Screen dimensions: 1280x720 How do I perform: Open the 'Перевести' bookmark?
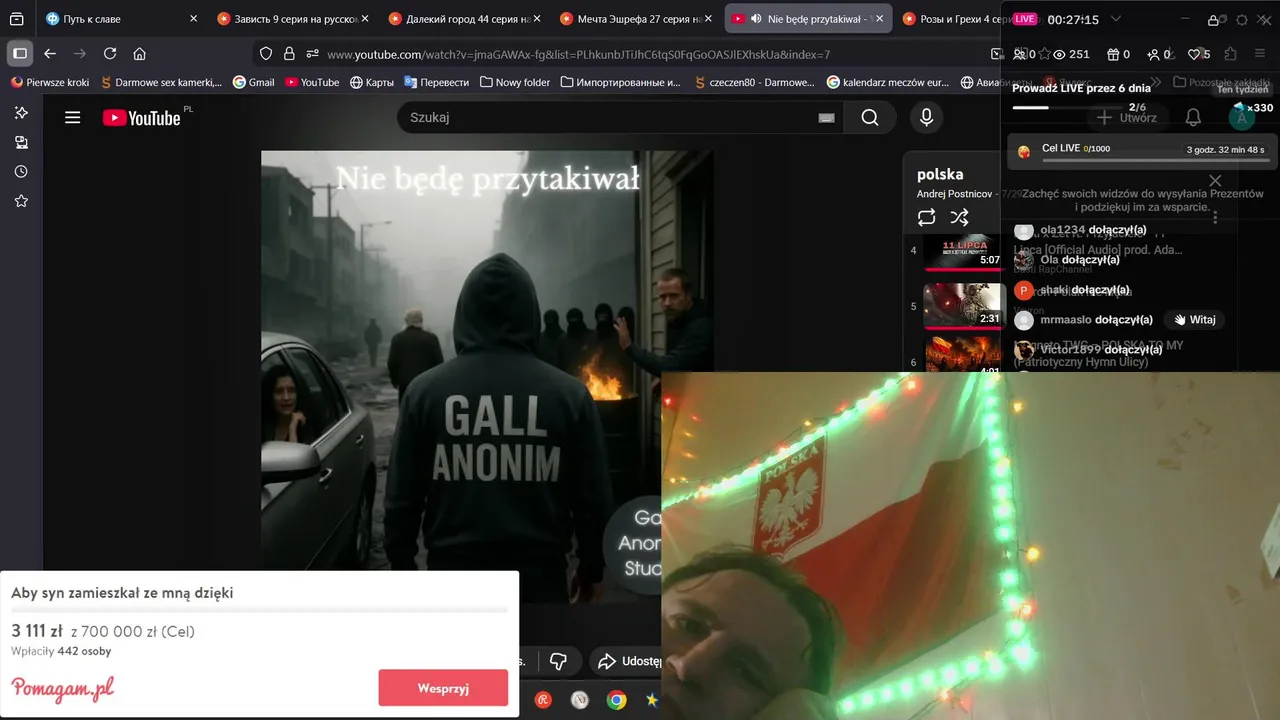tap(436, 82)
